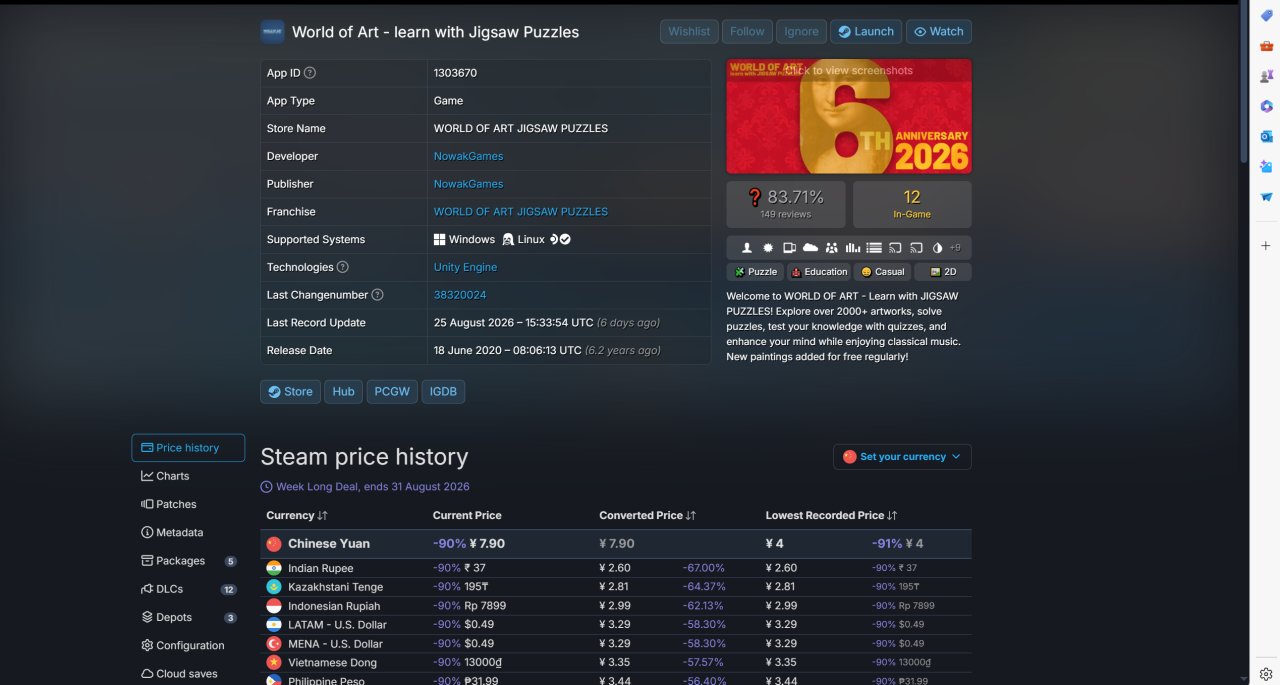Image resolution: width=1280 pixels, height=685 pixels.
Task: Open the Patches sidebar tab
Action: (188, 504)
